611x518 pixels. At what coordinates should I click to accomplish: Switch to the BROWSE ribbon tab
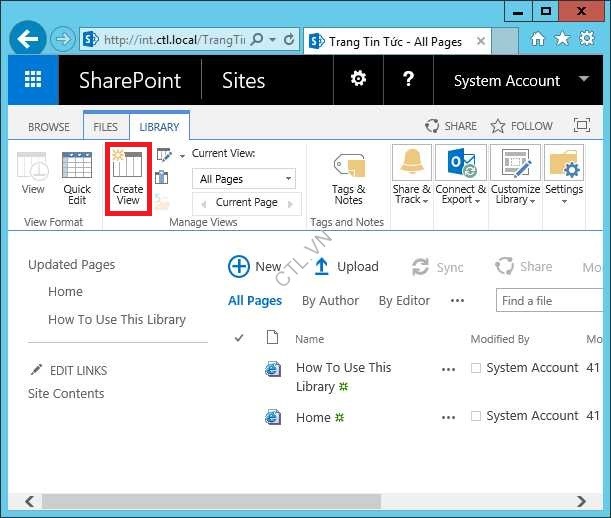[49, 127]
